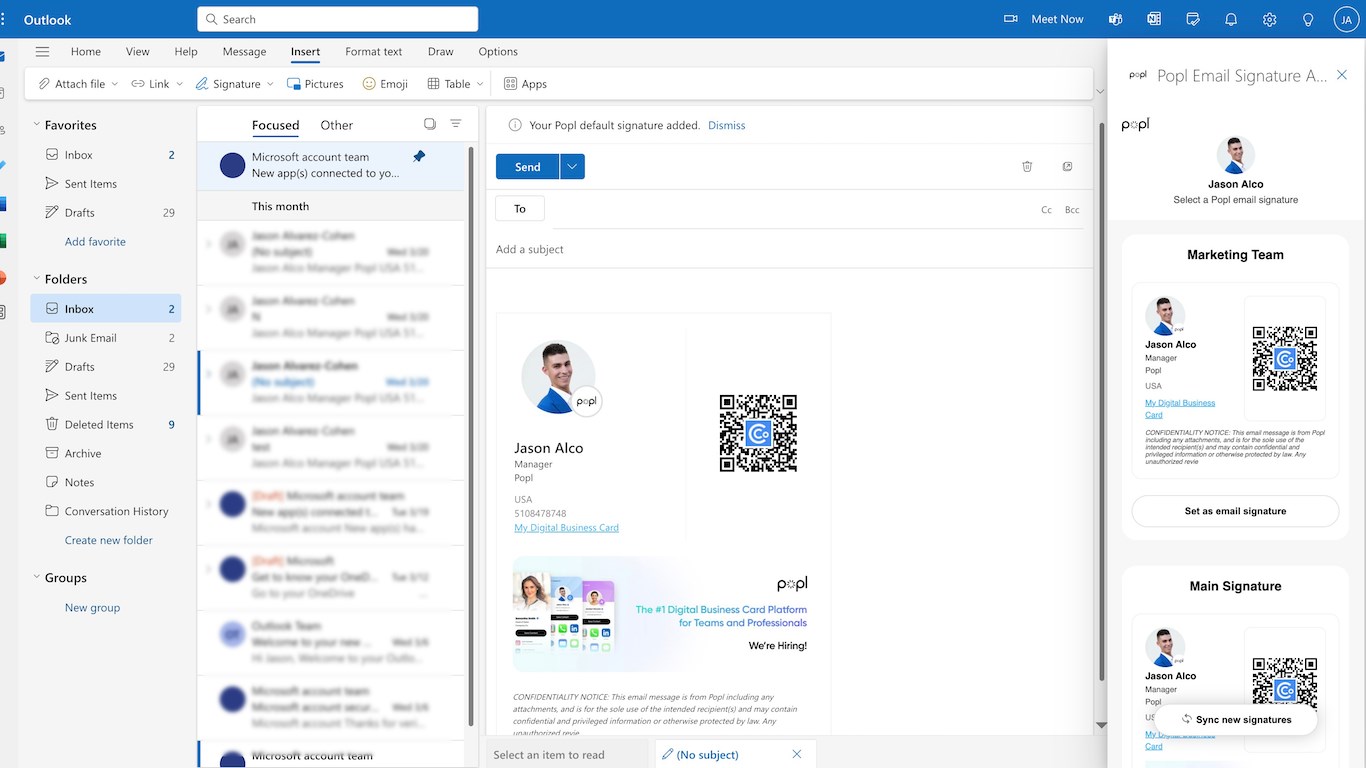Open My Digital Business Card link in draft

[x=567, y=528]
